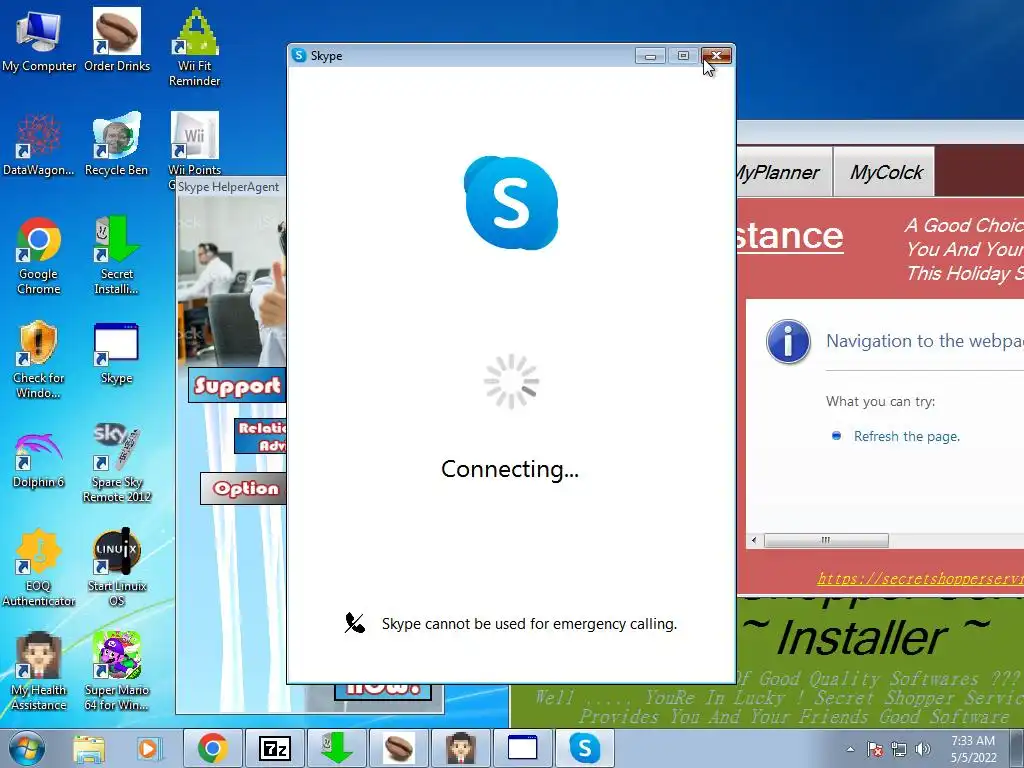Click the Action Center flag tray icon

(x=875, y=749)
